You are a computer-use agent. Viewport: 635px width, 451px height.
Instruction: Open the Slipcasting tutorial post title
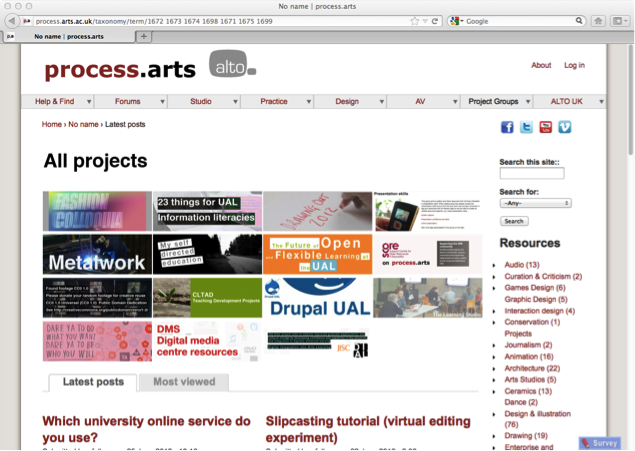coord(368,429)
